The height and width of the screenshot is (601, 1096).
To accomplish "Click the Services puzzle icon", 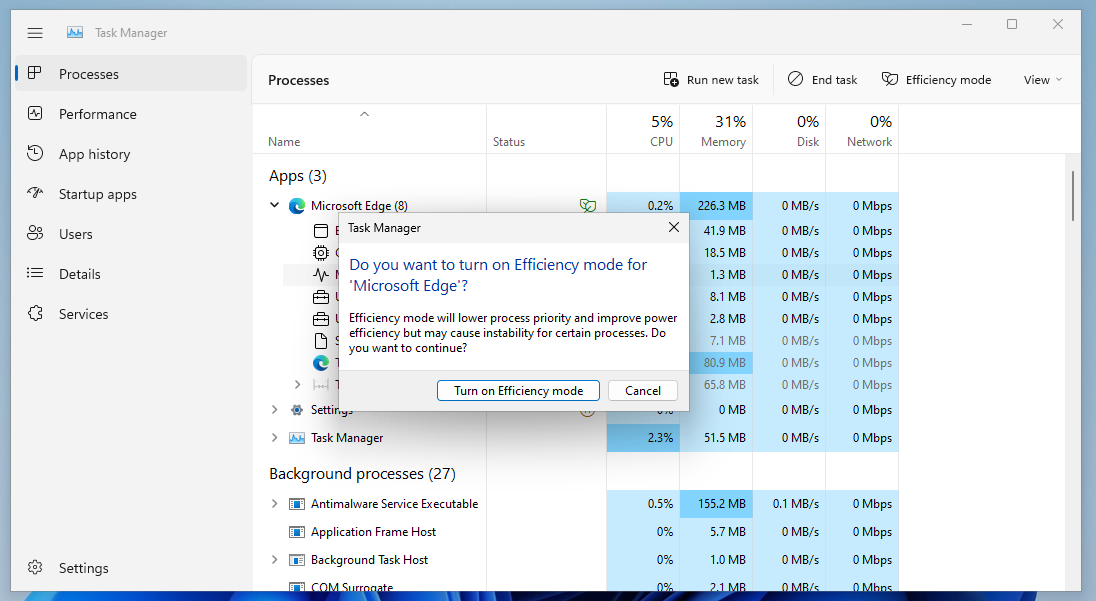I will pos(35,313).
